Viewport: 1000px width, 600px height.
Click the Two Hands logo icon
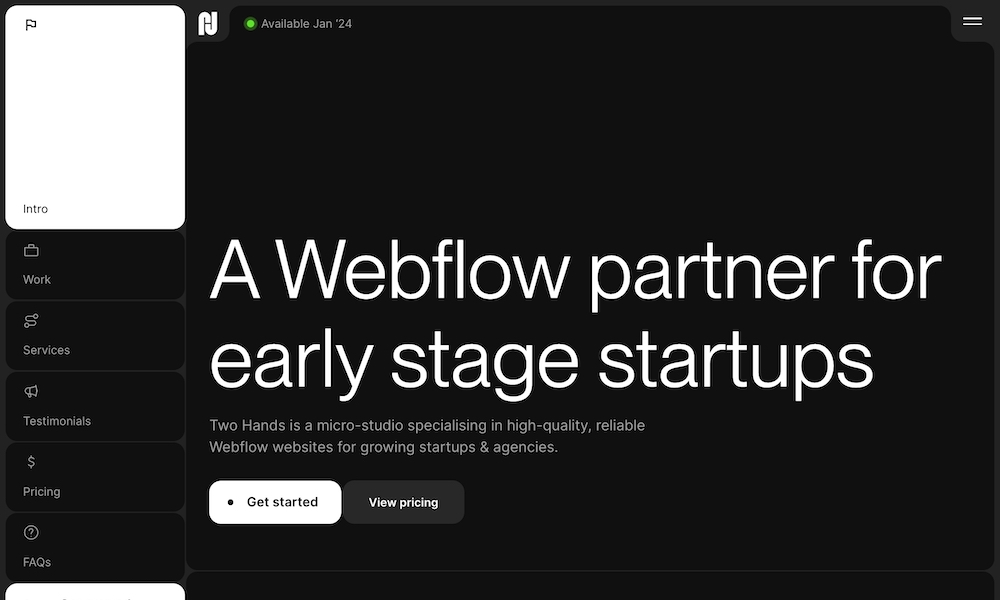[x=208, y=23]
